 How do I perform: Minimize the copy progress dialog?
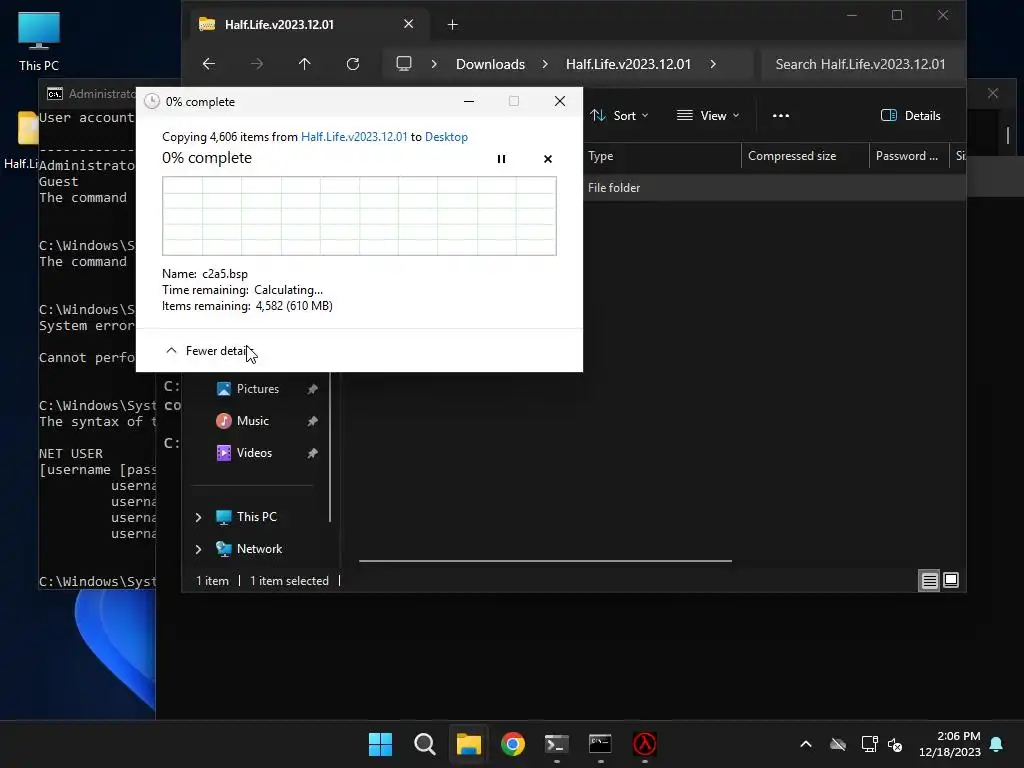coord(469,101)
